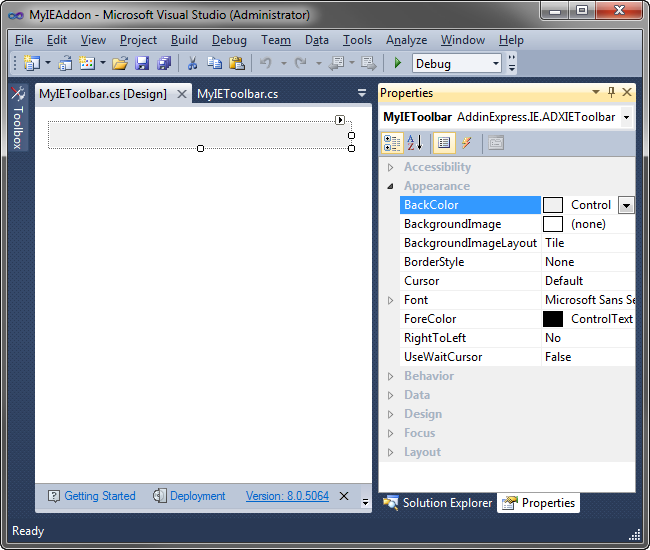Click the Paste clipboard icon
Image resolution: width=650 pixels, height=550 pixels.
[x=237, y=63]
